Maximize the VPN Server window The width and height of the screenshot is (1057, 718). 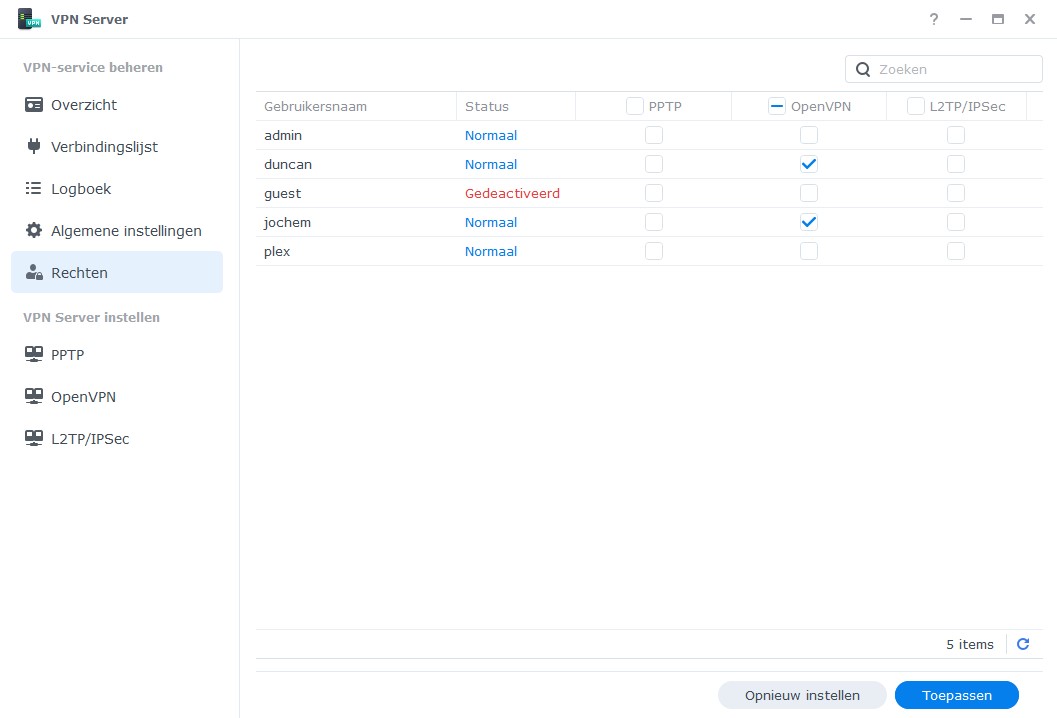[998, 19]
